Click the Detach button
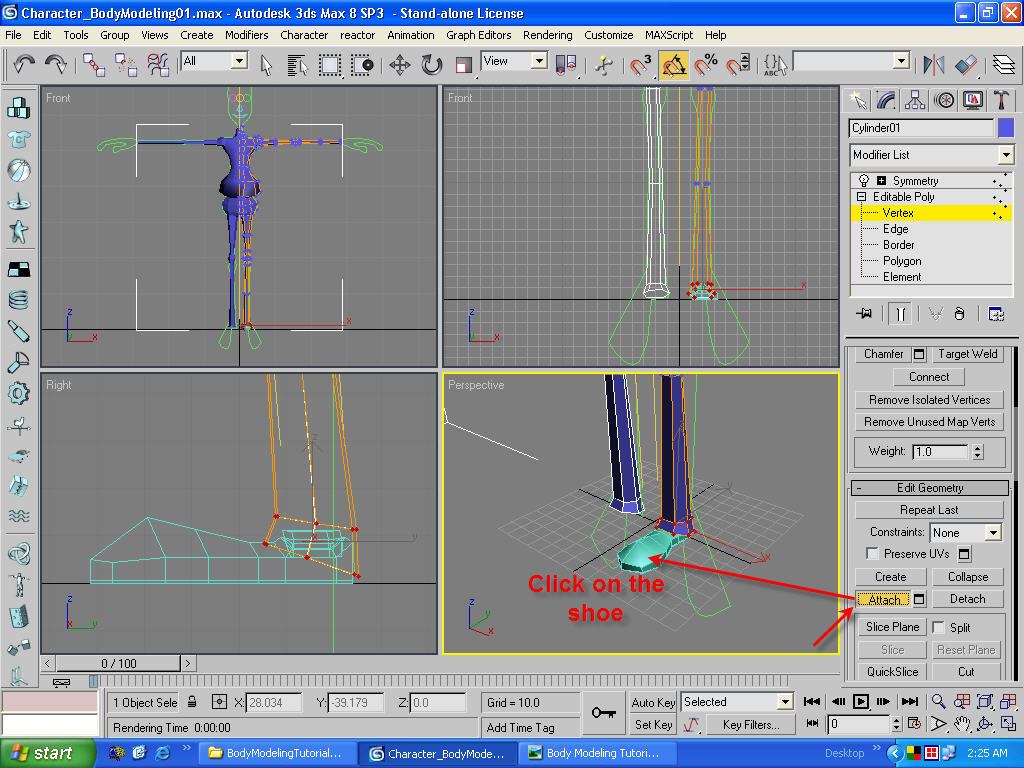The image size is (1024, 768). pos(967,600)
